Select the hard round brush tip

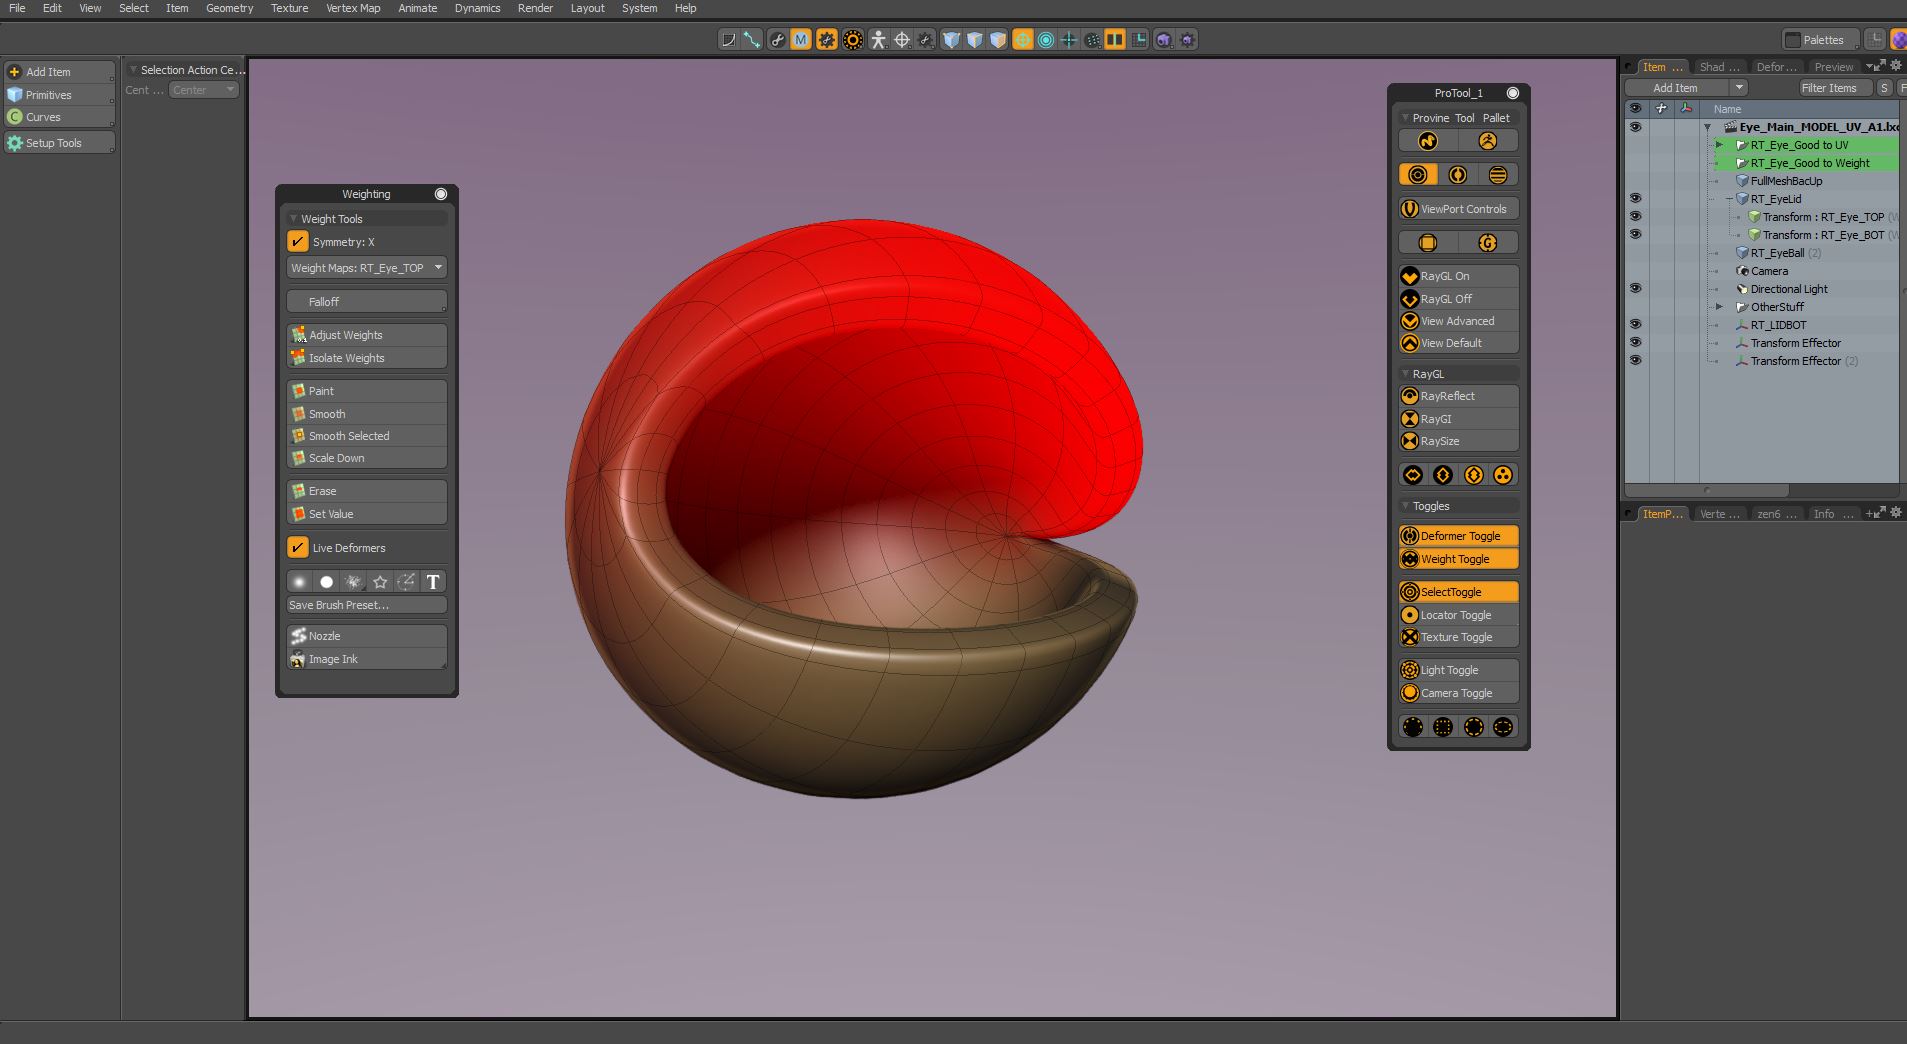(x=326, y=582)
